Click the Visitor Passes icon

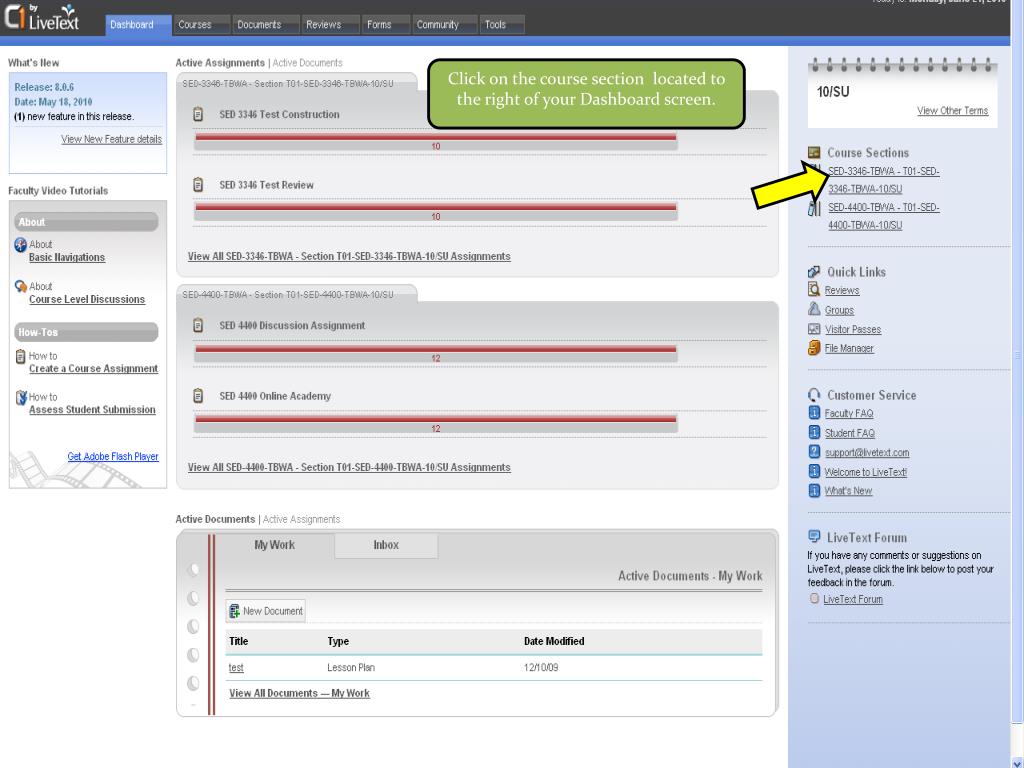click(x=814, y=328)
